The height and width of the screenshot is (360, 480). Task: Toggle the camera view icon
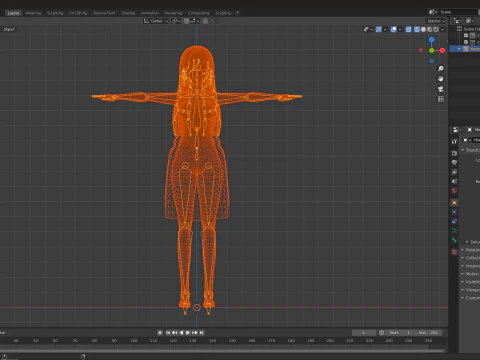click(441, 89)
